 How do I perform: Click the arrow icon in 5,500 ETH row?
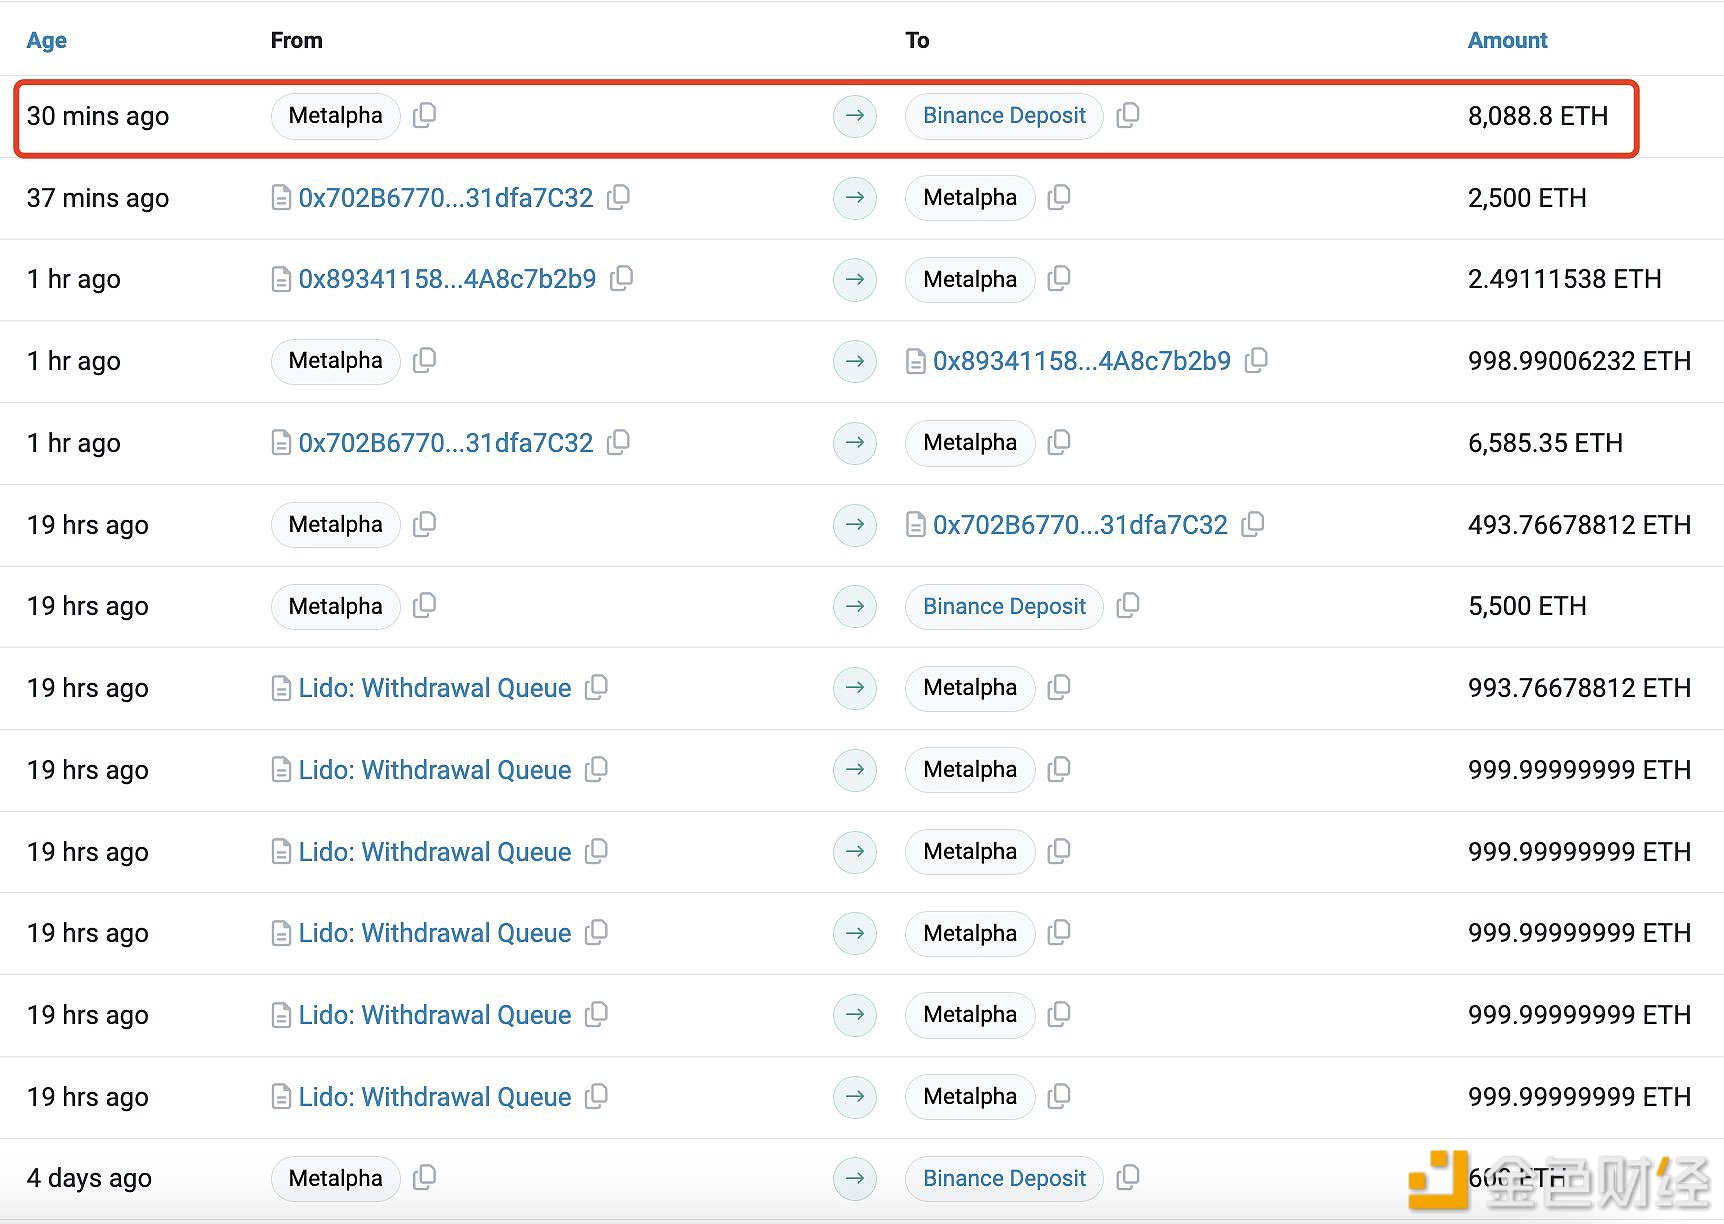pos(855,606)
